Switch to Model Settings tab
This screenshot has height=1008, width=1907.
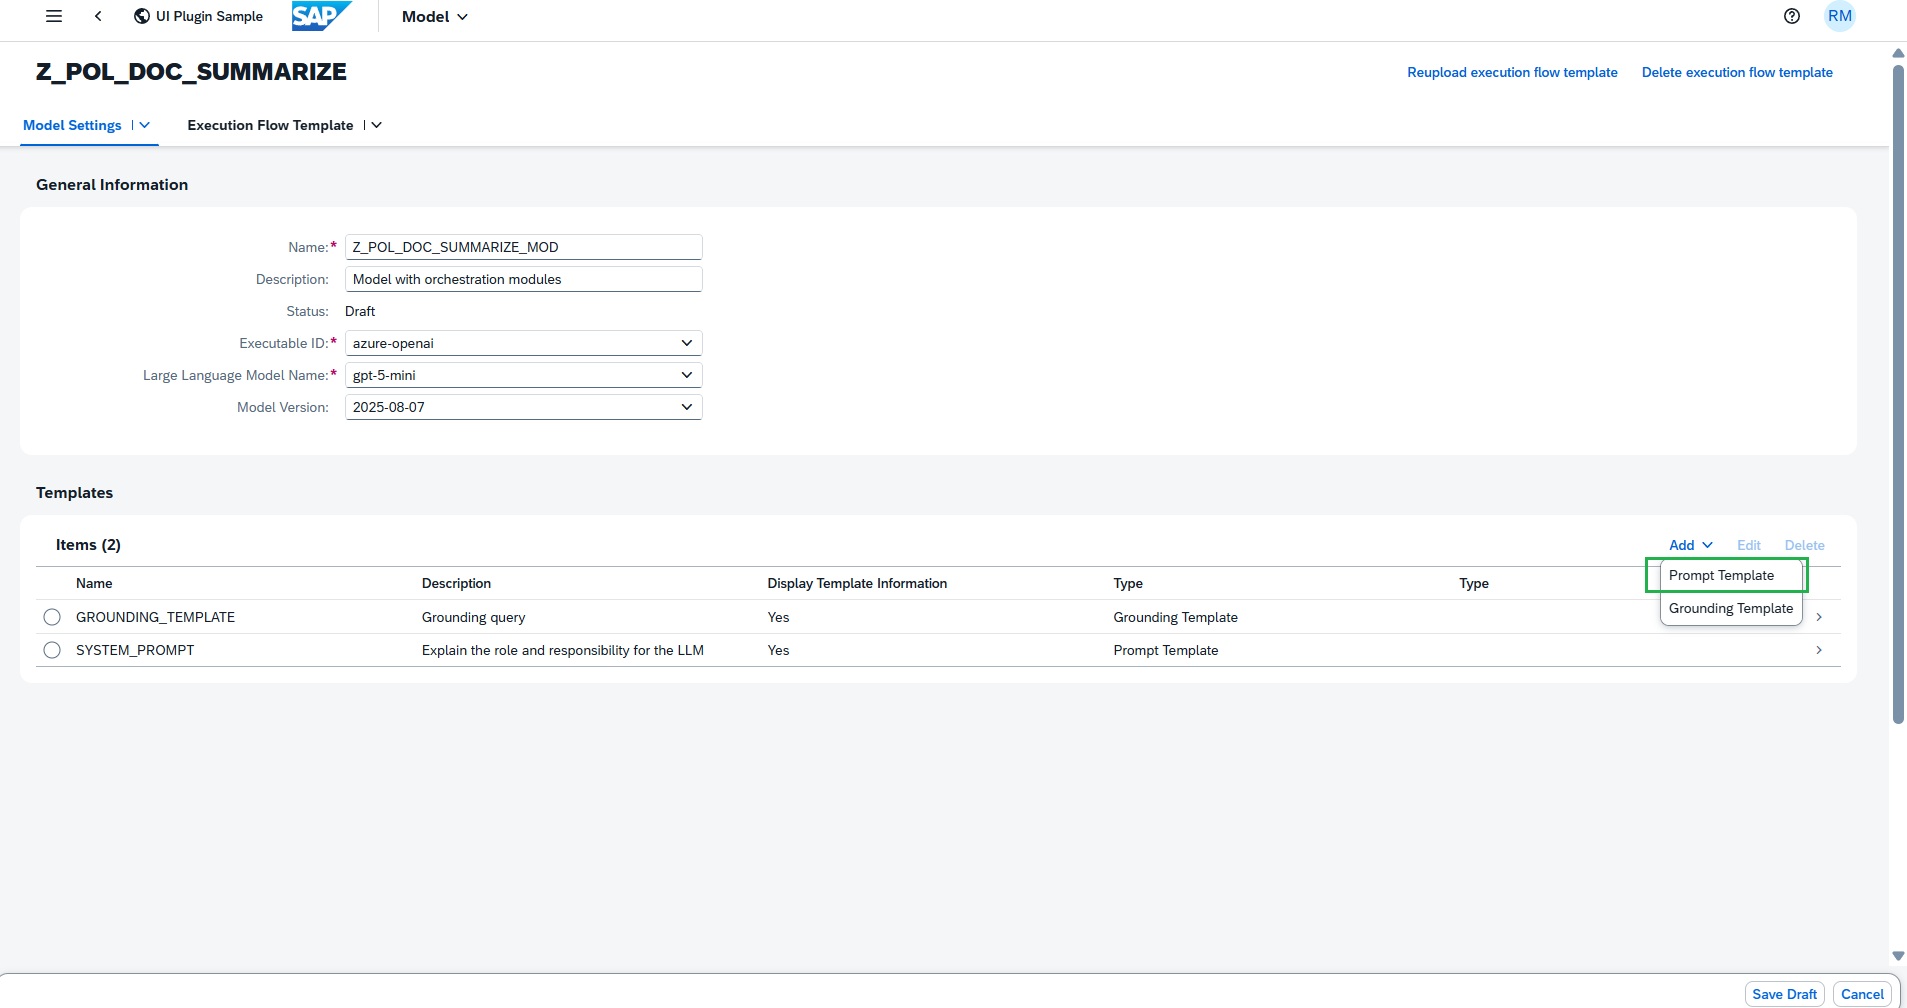pos(72,125)
